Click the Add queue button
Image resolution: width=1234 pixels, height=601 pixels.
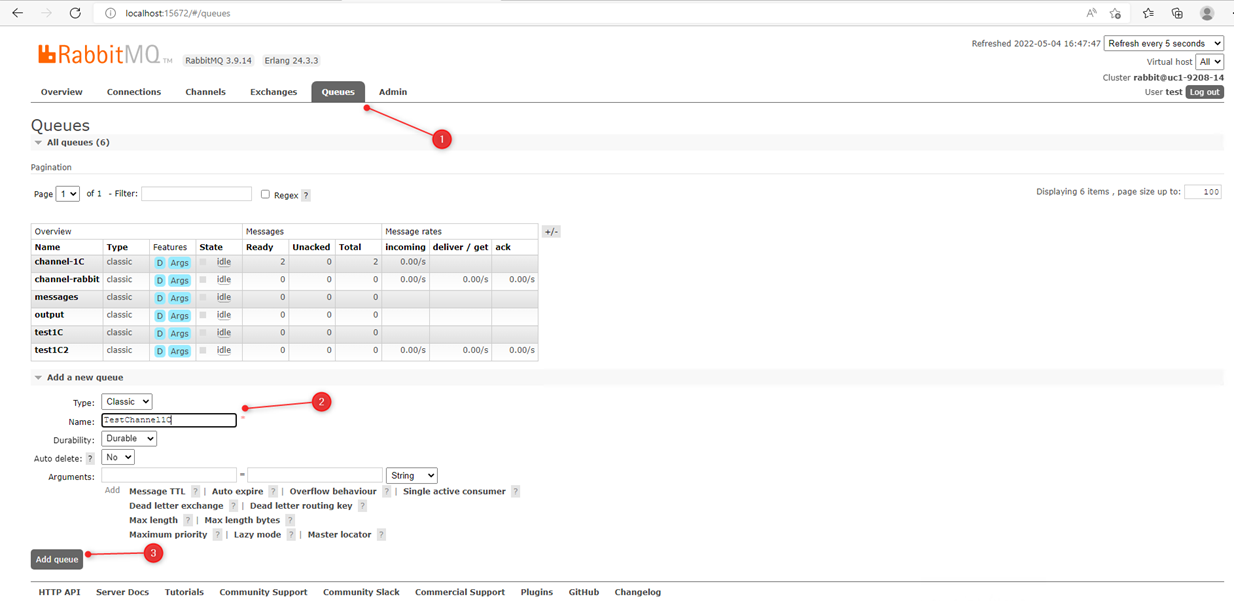tap(57, 559)
